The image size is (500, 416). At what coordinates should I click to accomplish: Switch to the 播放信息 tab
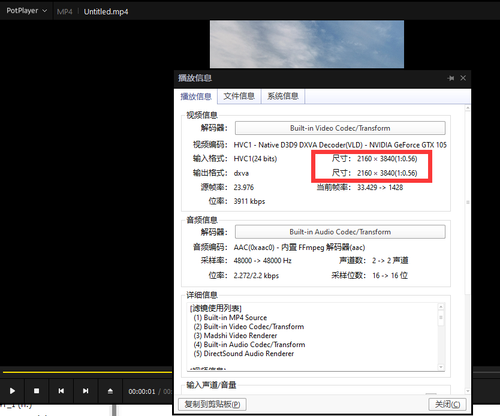pos(196,97)
